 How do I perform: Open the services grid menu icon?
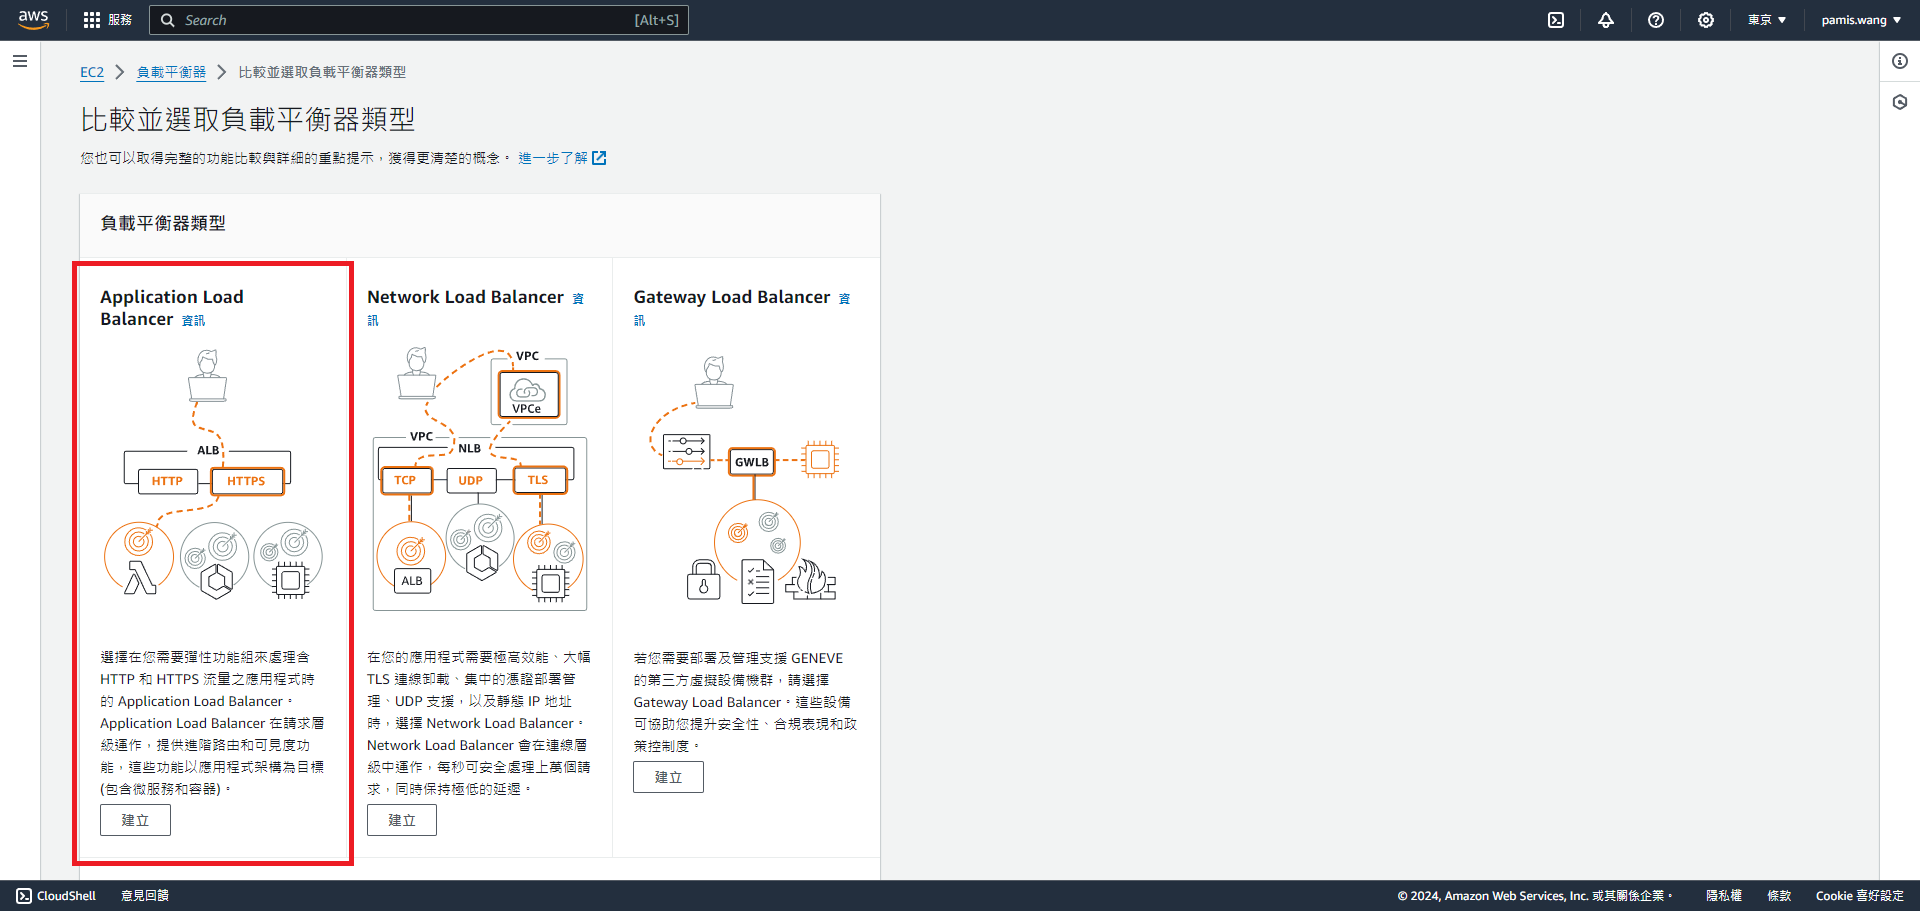point(92,20)
